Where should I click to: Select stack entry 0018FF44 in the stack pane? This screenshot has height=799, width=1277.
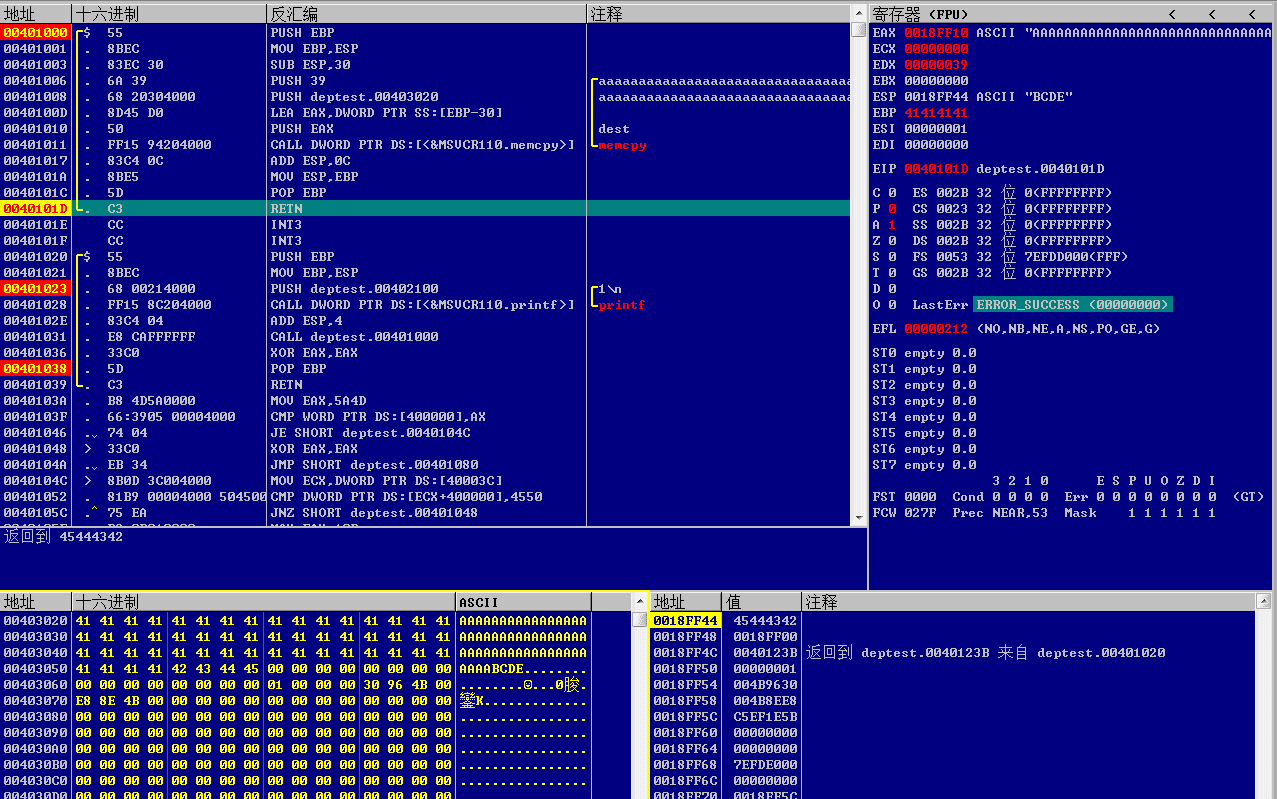(x=685, y=620)
